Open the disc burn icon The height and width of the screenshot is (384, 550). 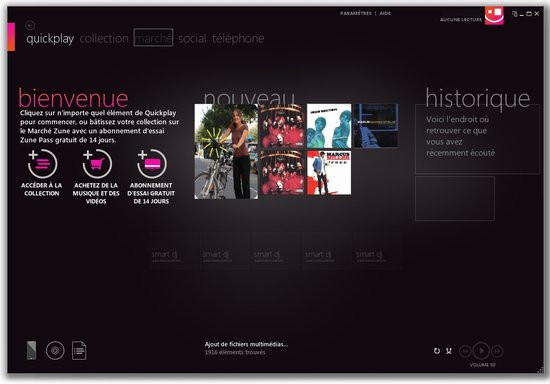55,350
